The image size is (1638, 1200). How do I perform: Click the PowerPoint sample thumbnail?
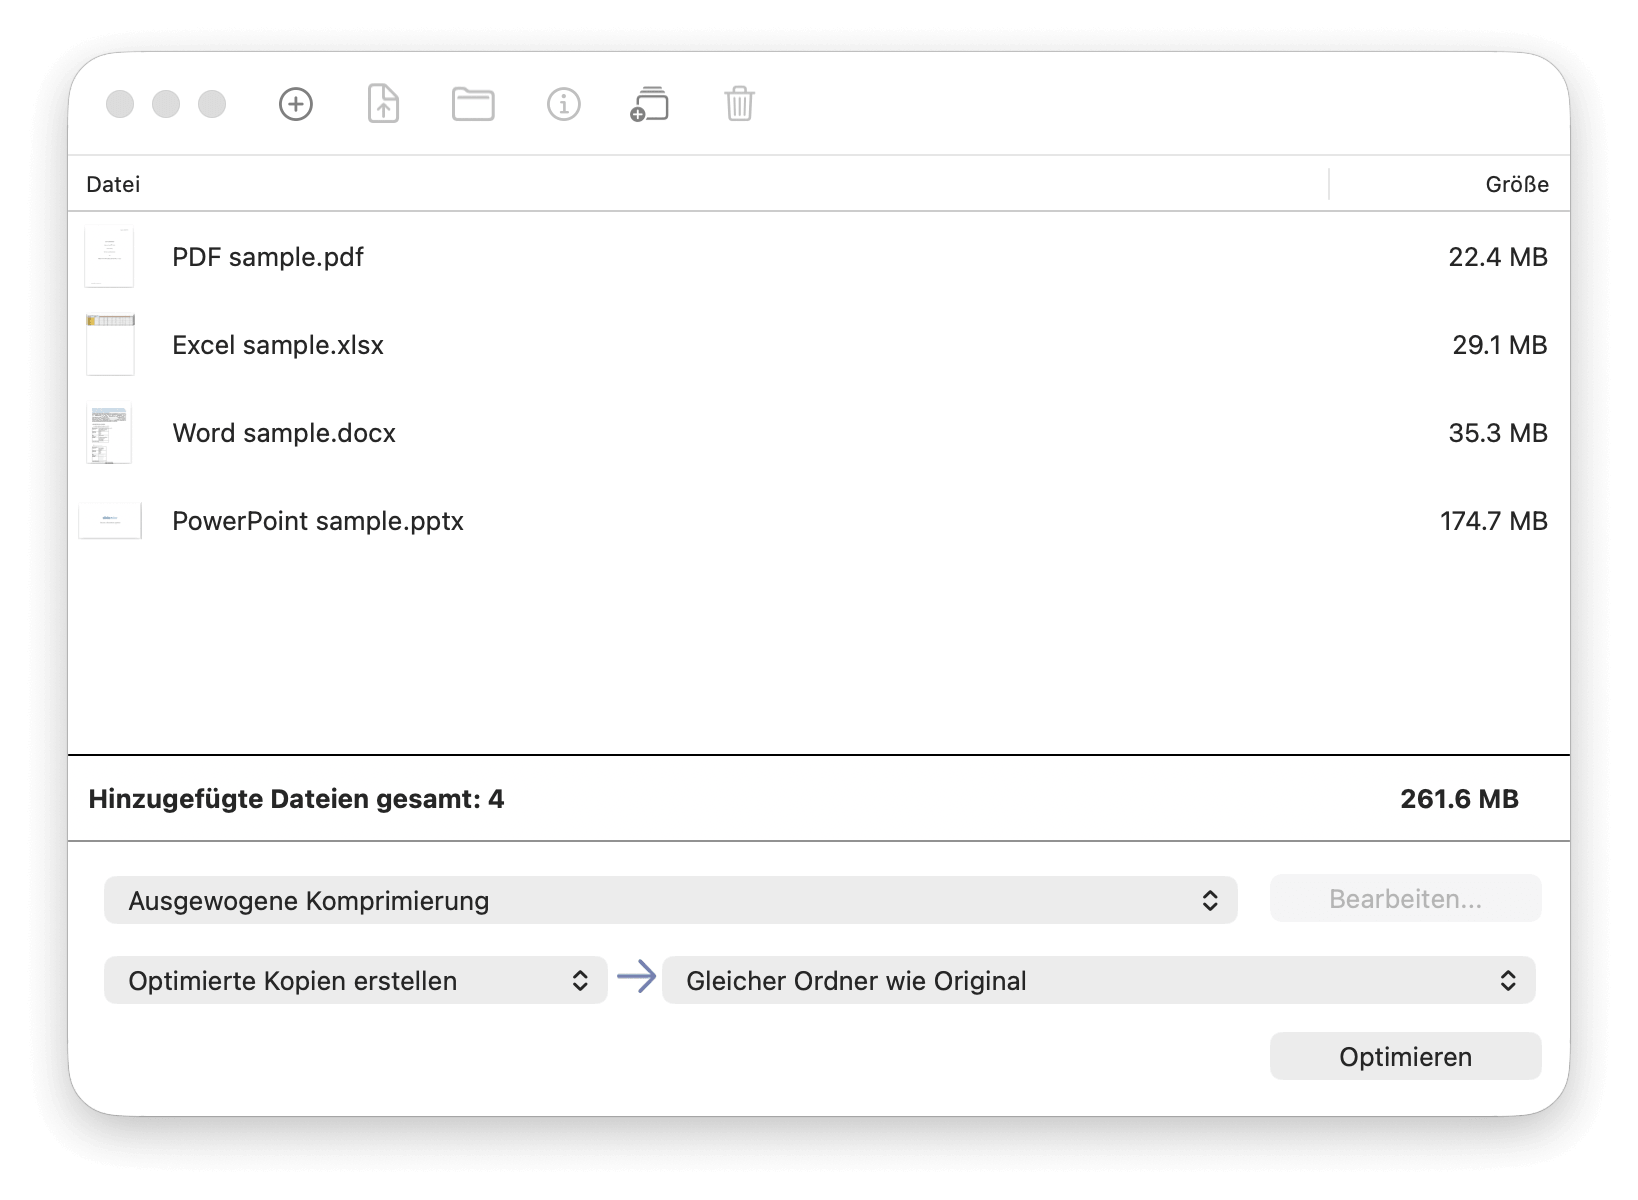pos(110,521)
